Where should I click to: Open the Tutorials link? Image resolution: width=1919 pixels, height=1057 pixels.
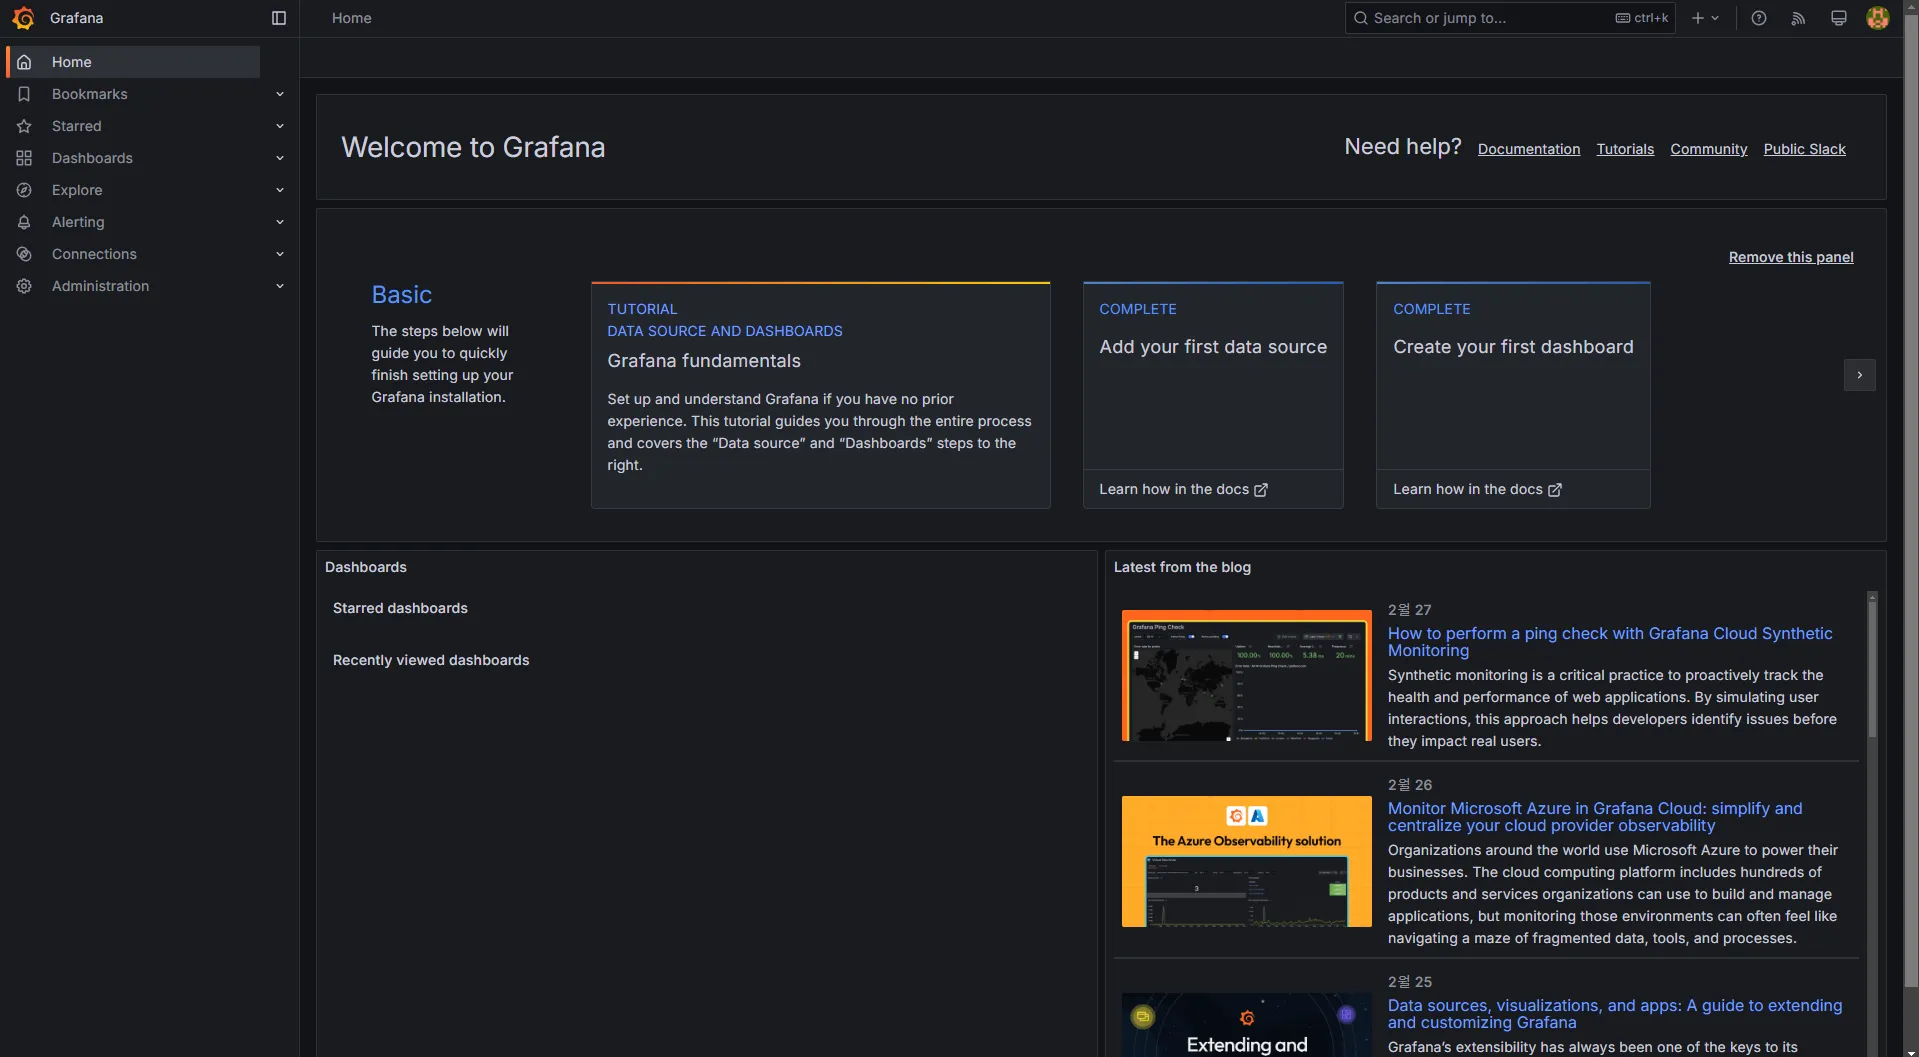tap(1625, 149)
